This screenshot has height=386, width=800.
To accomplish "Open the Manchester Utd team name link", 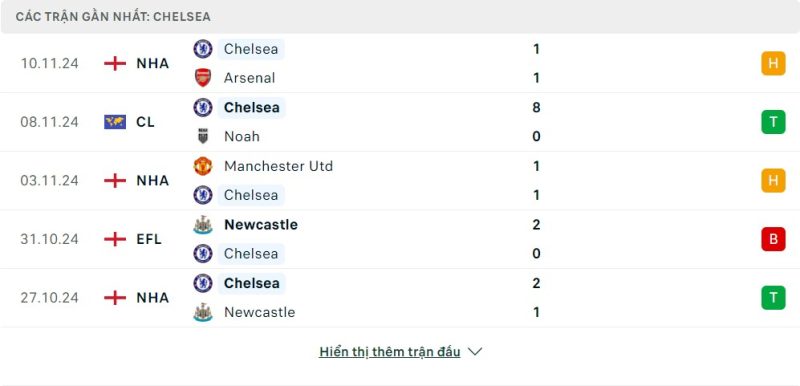I will [x=279, y=166].
